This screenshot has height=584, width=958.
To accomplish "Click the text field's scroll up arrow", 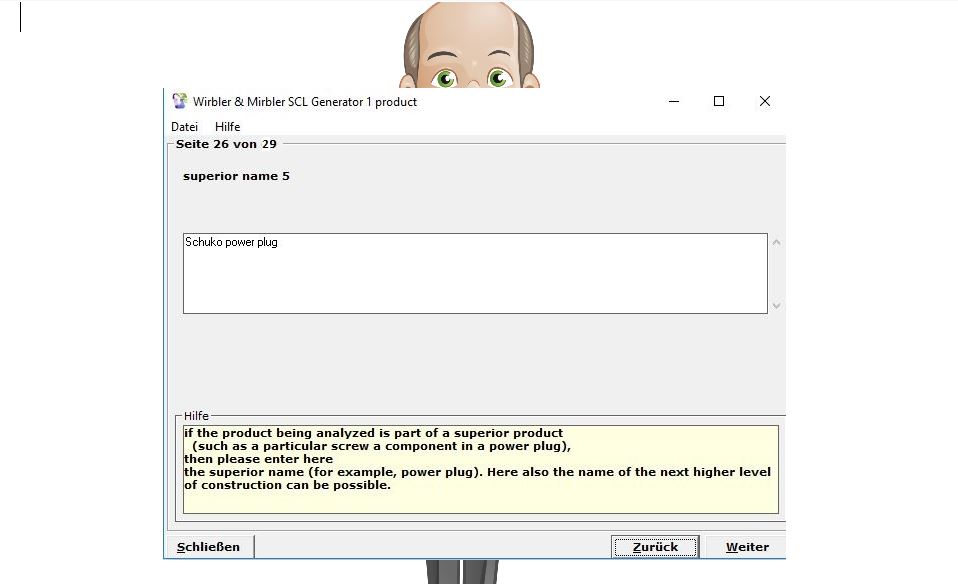I will tap(776, 242).
